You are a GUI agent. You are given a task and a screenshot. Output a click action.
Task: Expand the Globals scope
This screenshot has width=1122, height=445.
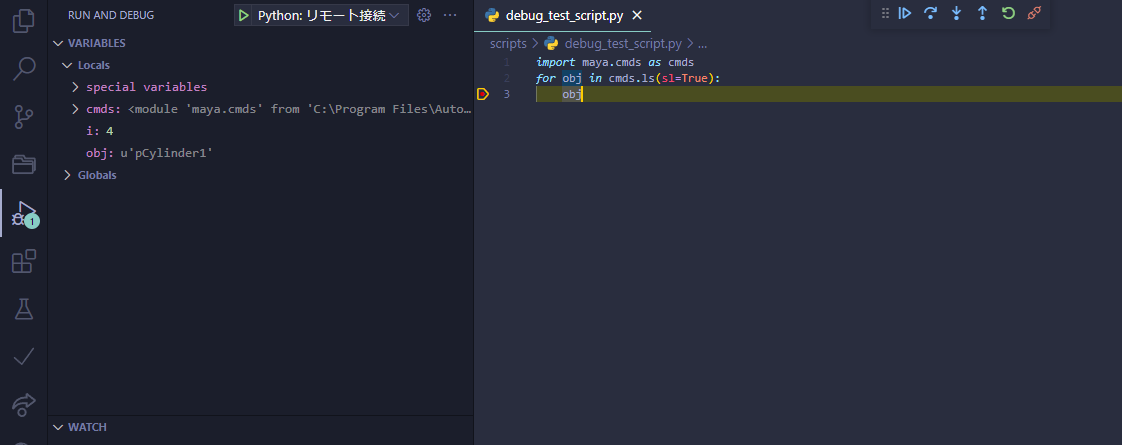67,175
